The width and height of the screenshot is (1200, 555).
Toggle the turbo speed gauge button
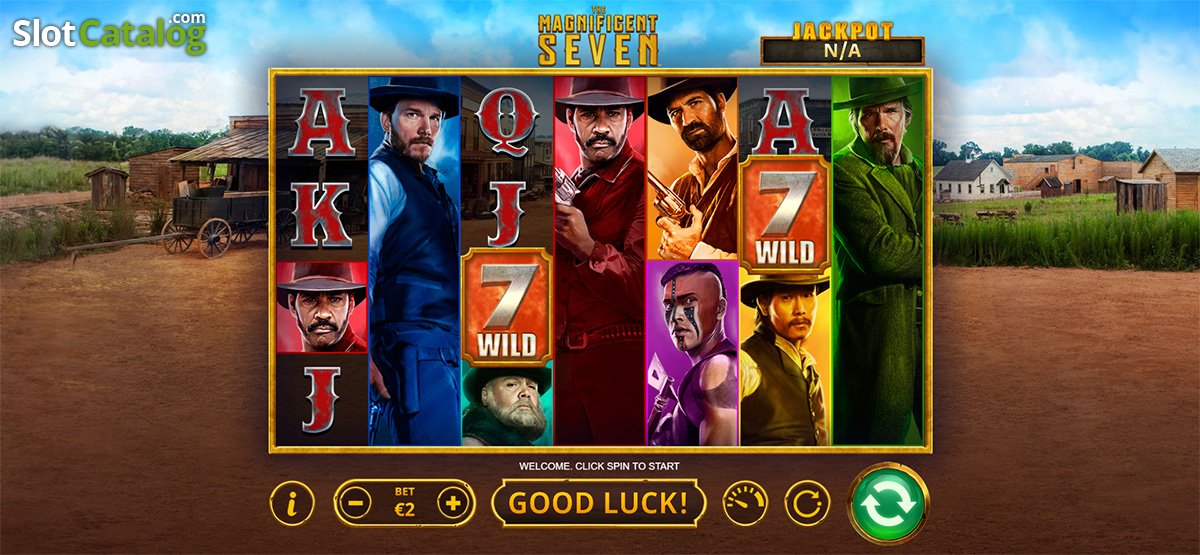745,503
